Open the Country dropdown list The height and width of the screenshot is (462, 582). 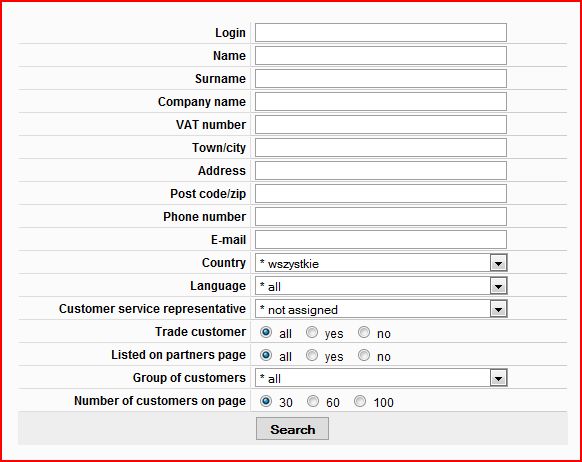pyautogui.click(x=381, y=263)
